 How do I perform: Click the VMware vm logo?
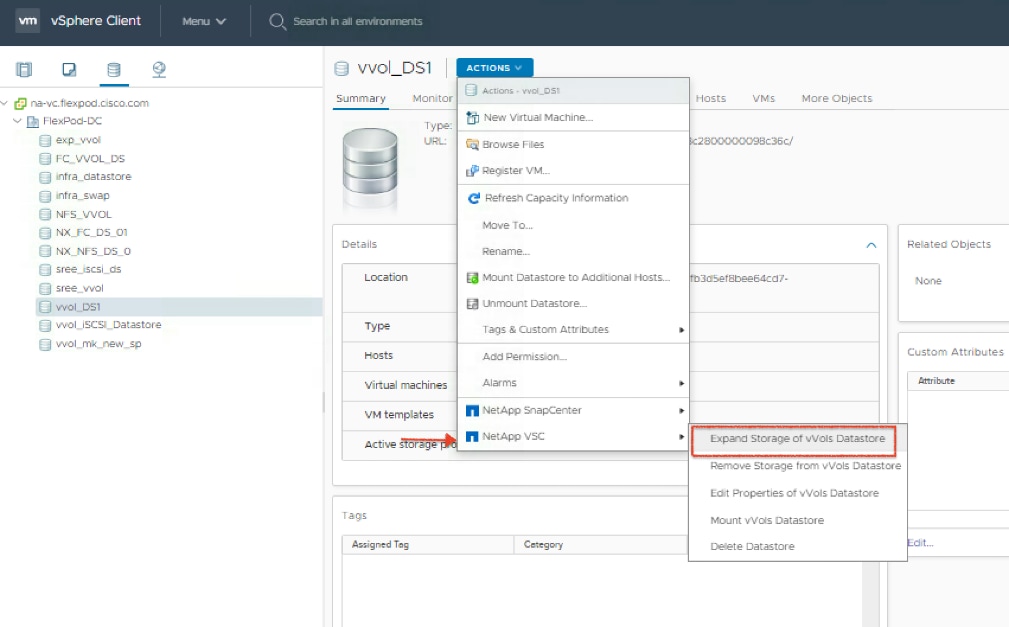coord(28,21)
